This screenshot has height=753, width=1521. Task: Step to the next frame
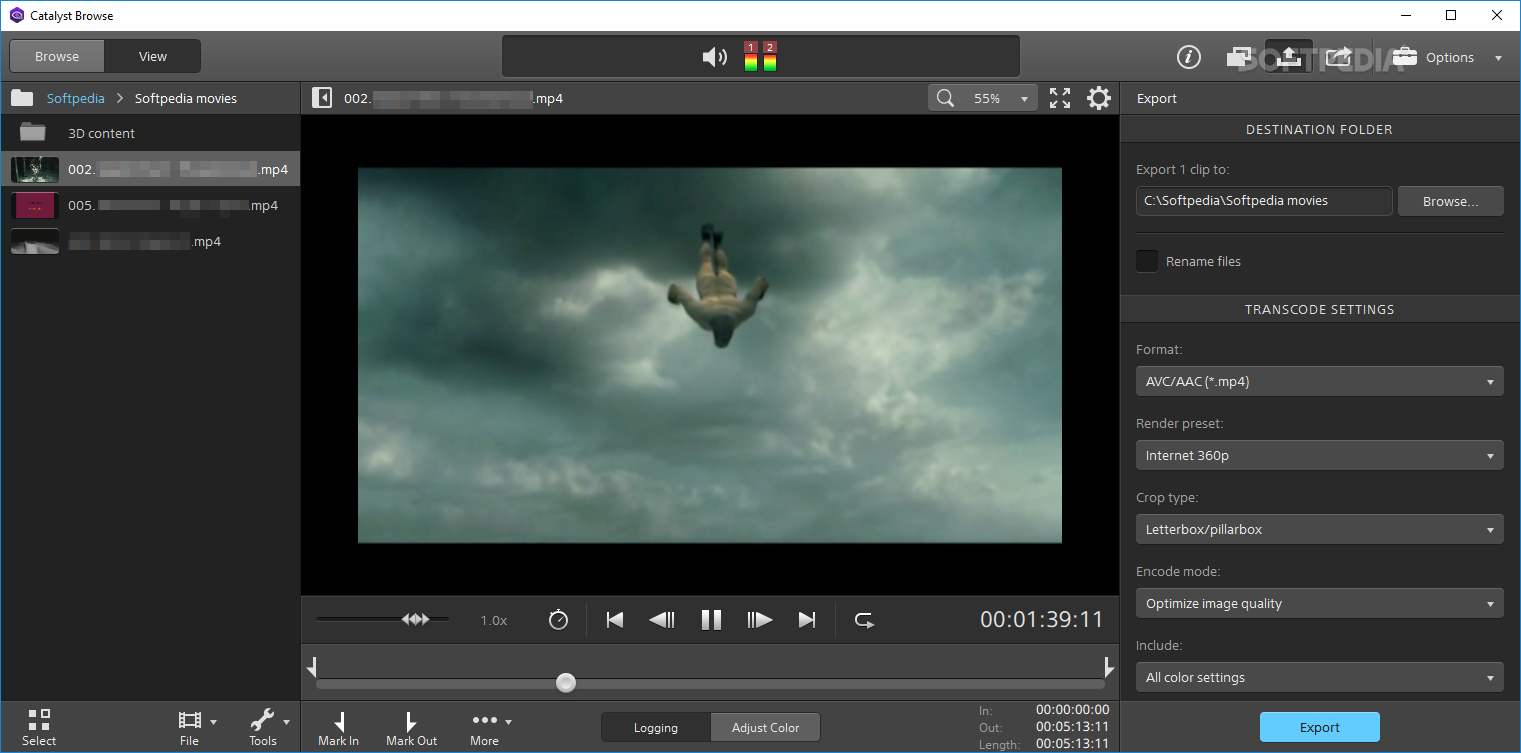click(760, 620)
